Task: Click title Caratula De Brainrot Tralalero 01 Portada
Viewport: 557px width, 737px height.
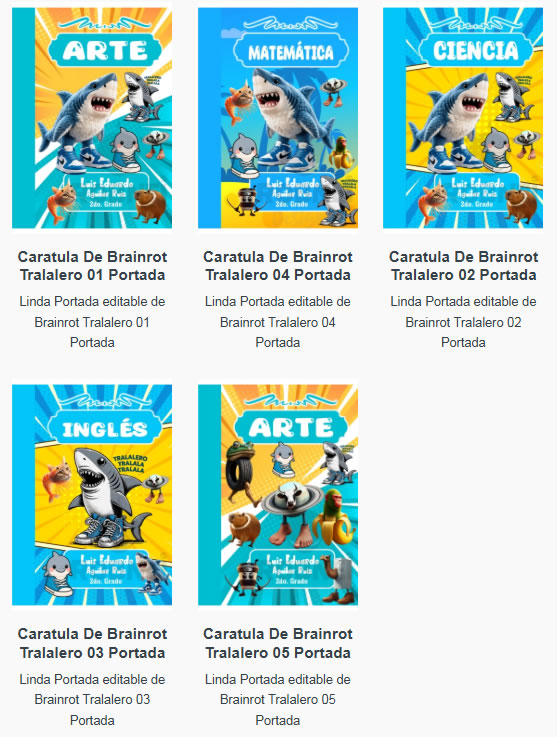Action: pyautogui.click(x=92, y=266)
